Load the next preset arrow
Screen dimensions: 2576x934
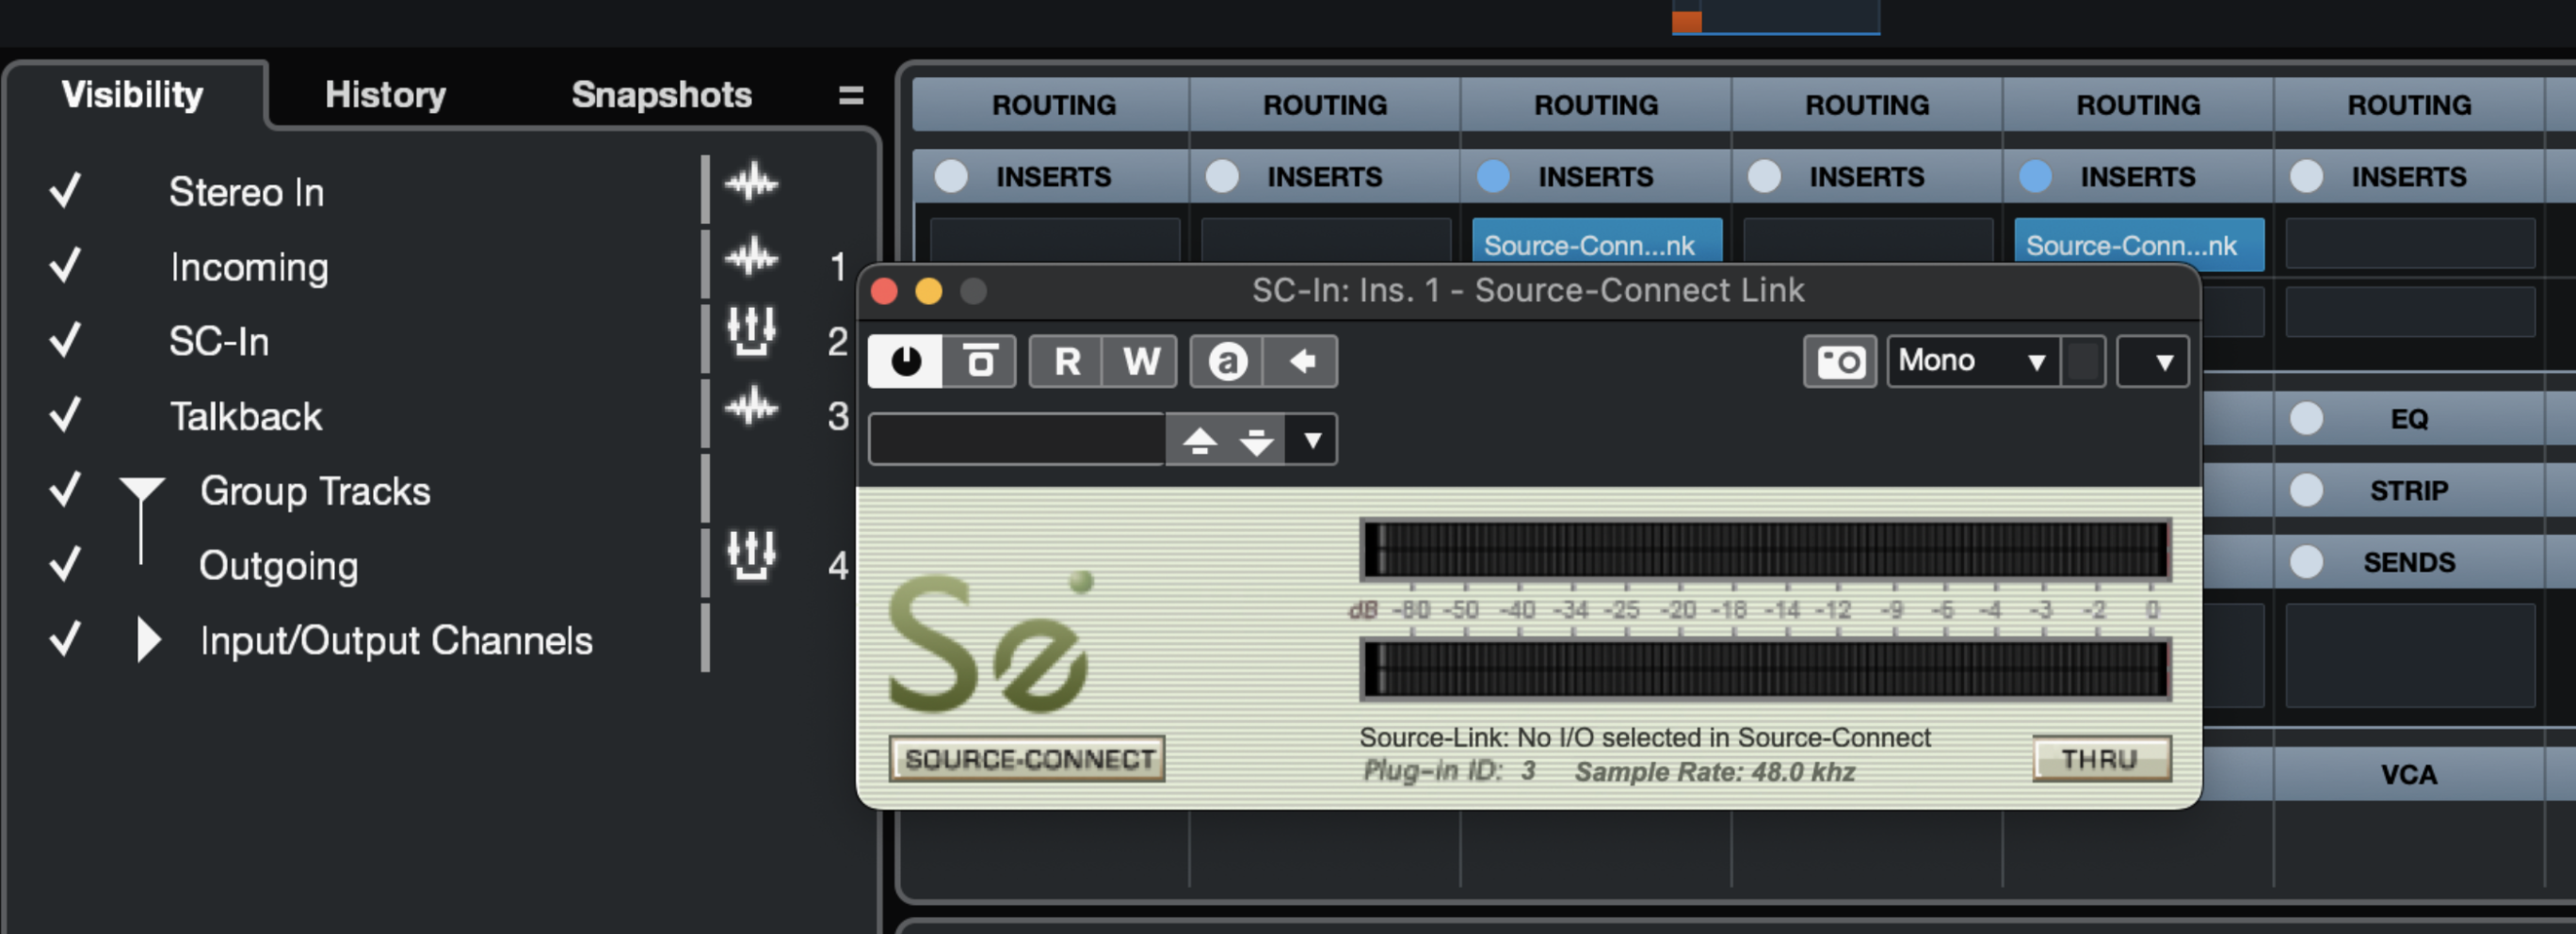pyautogui.click(x=1256, y=440)
